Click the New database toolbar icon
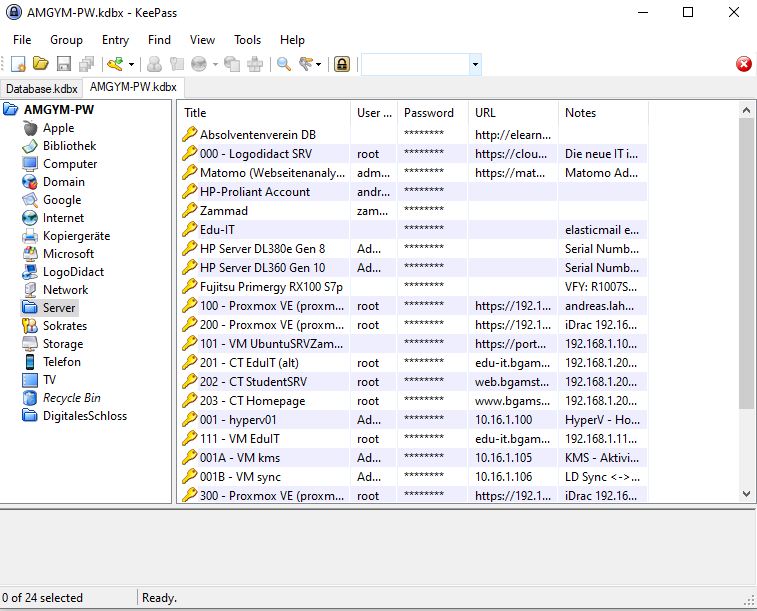 [x=18, y=64]
